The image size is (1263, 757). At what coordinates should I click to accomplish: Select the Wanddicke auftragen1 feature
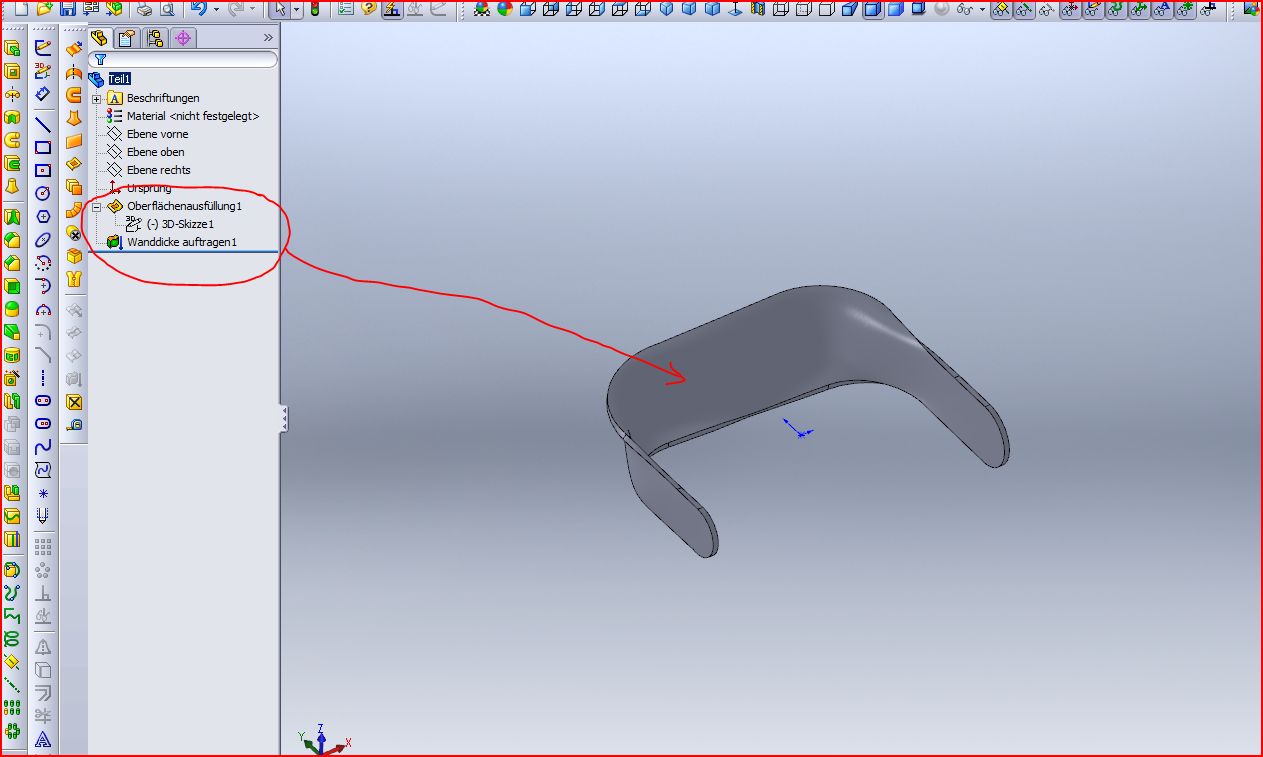pos(181,242)
